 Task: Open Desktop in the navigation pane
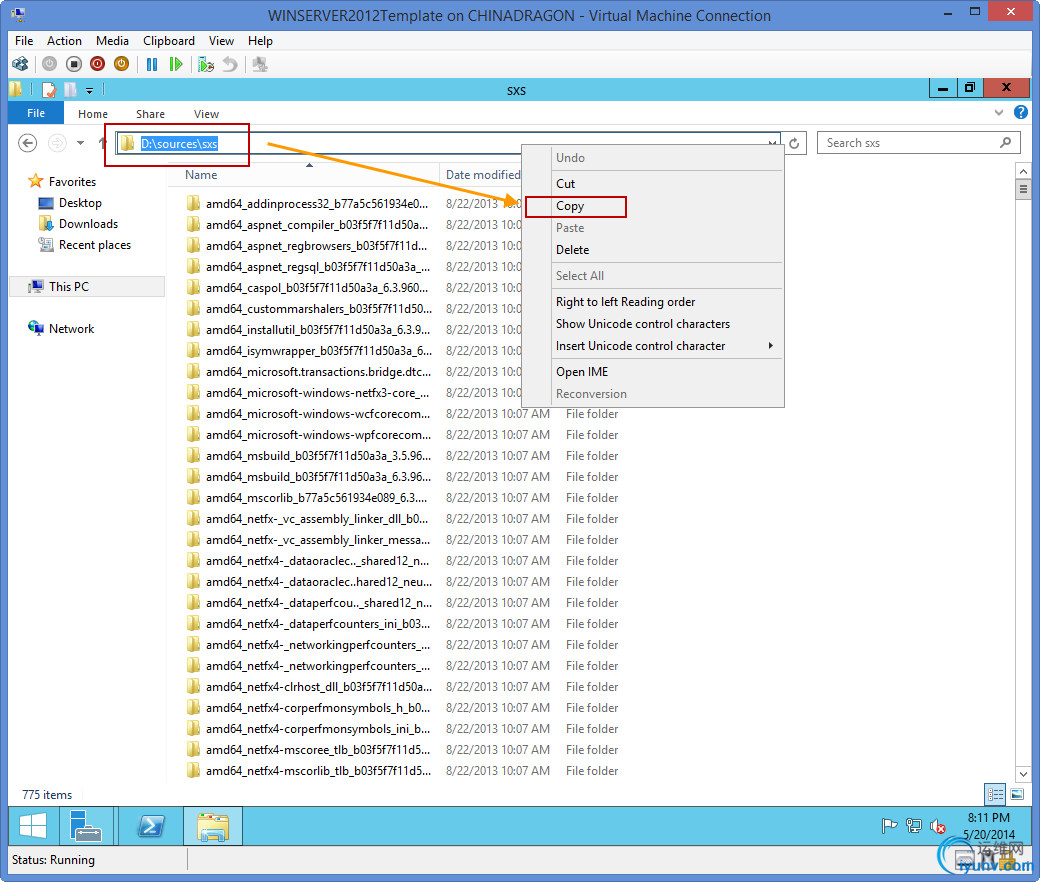pyautogui.click(x=80, y=203)
